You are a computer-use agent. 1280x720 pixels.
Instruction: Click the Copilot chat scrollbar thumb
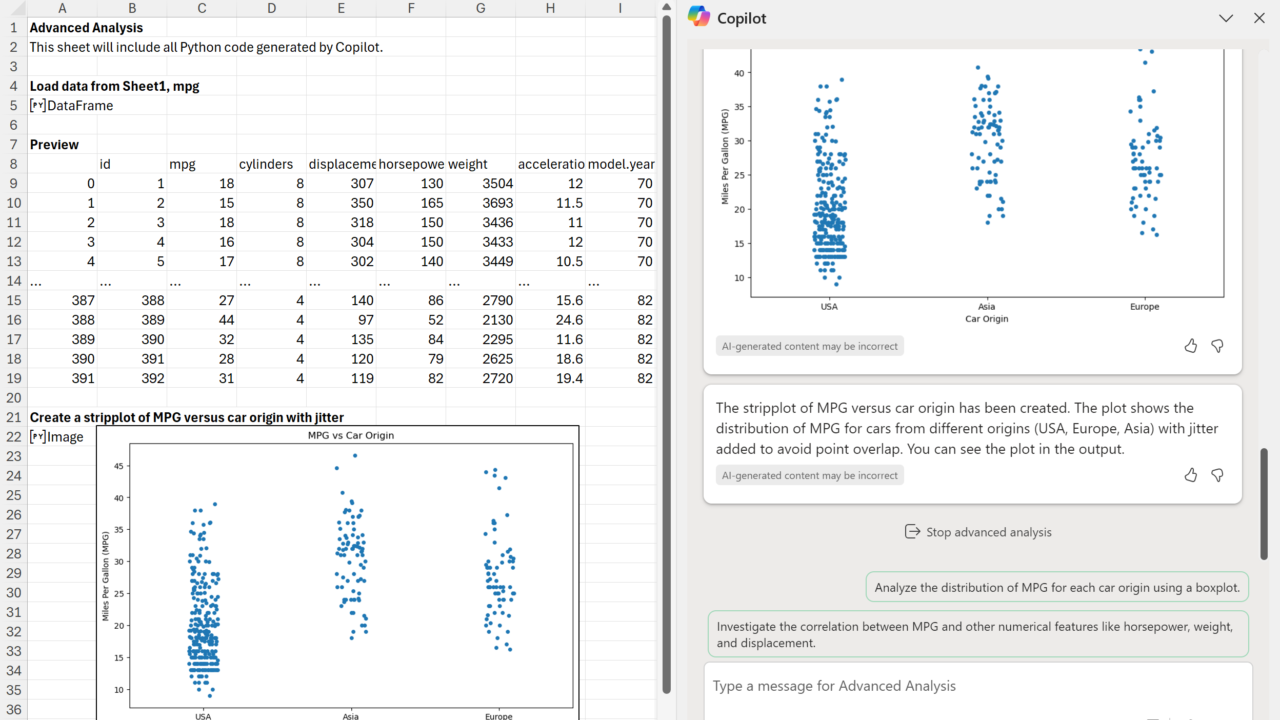click(1264, 503)
